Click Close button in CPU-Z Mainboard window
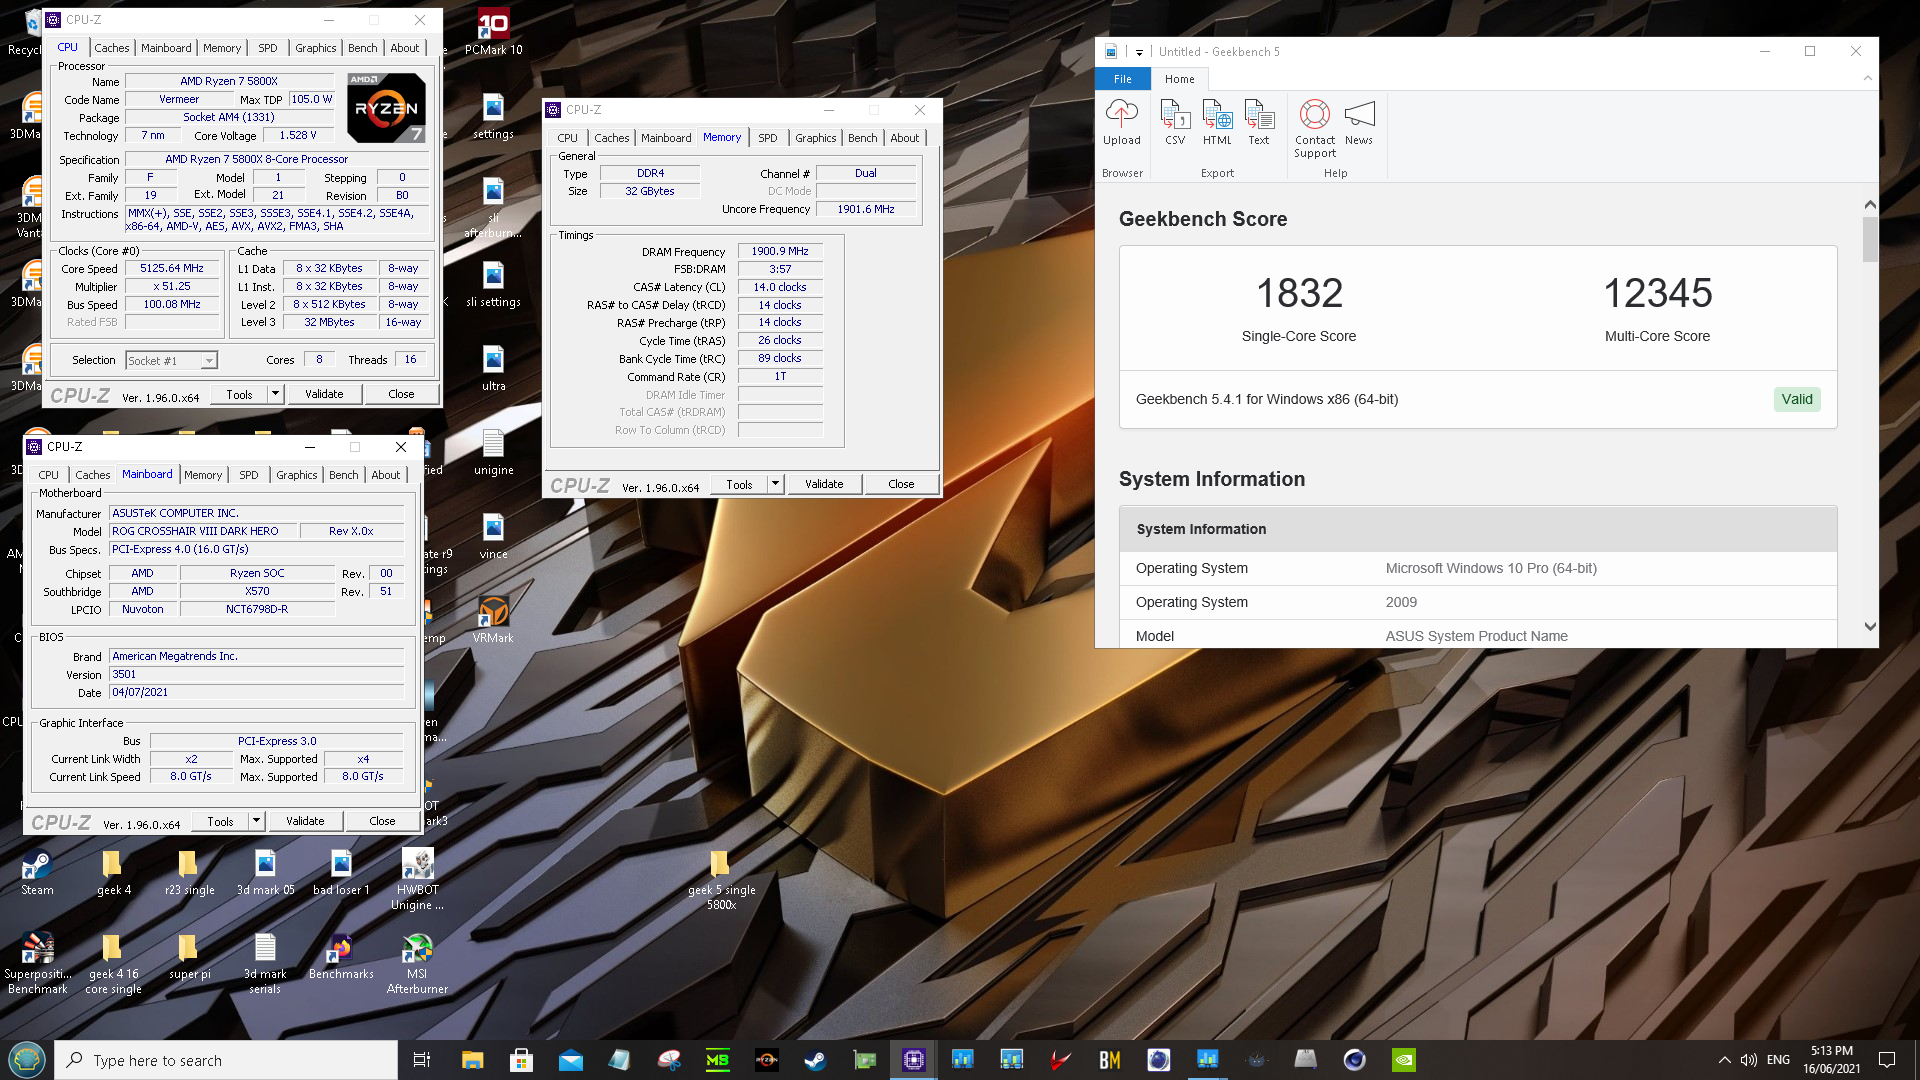1920x1080 pixels. 382,821
